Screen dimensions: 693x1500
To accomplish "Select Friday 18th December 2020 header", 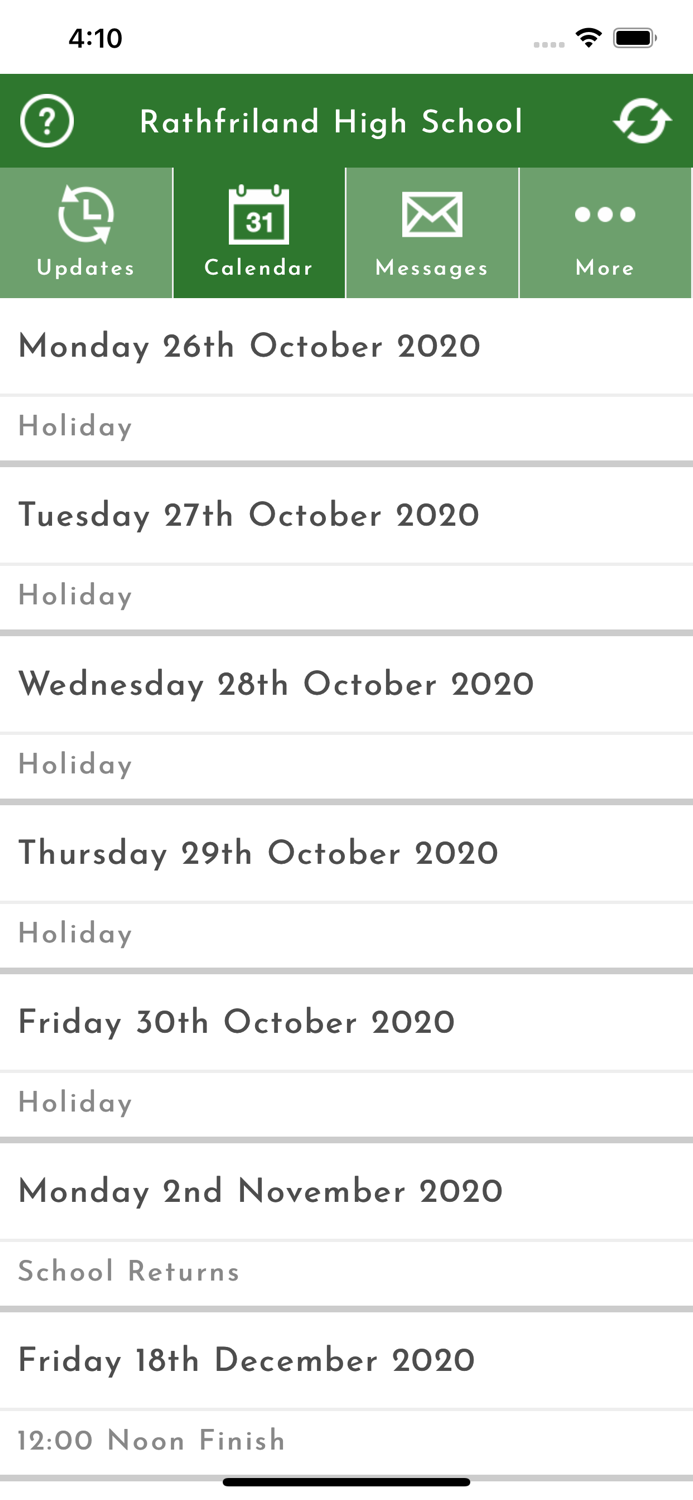I will 246,1361.
